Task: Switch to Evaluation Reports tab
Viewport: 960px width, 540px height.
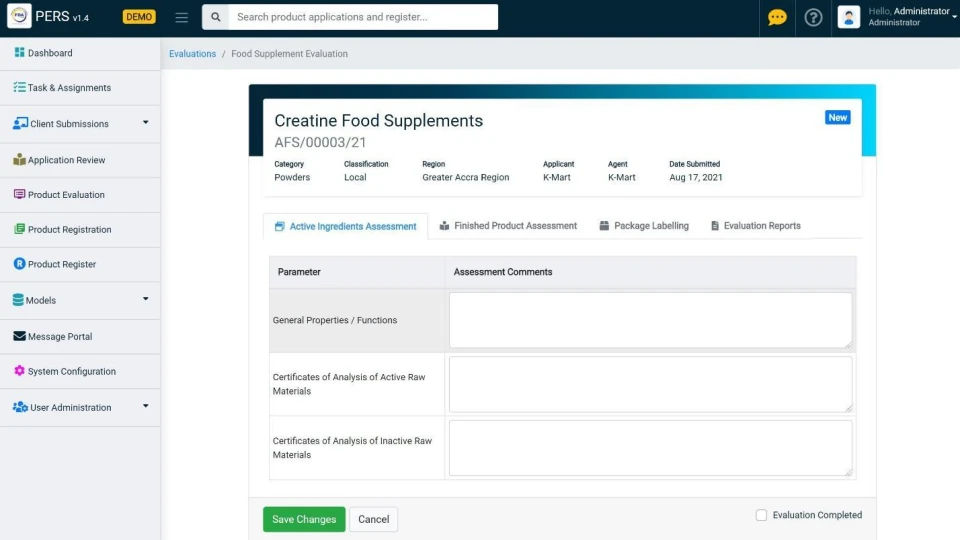Action: (756, 226)
